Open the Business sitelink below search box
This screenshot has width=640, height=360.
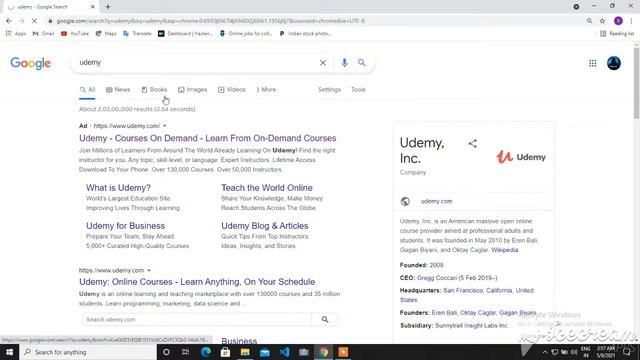pos(239,340)
